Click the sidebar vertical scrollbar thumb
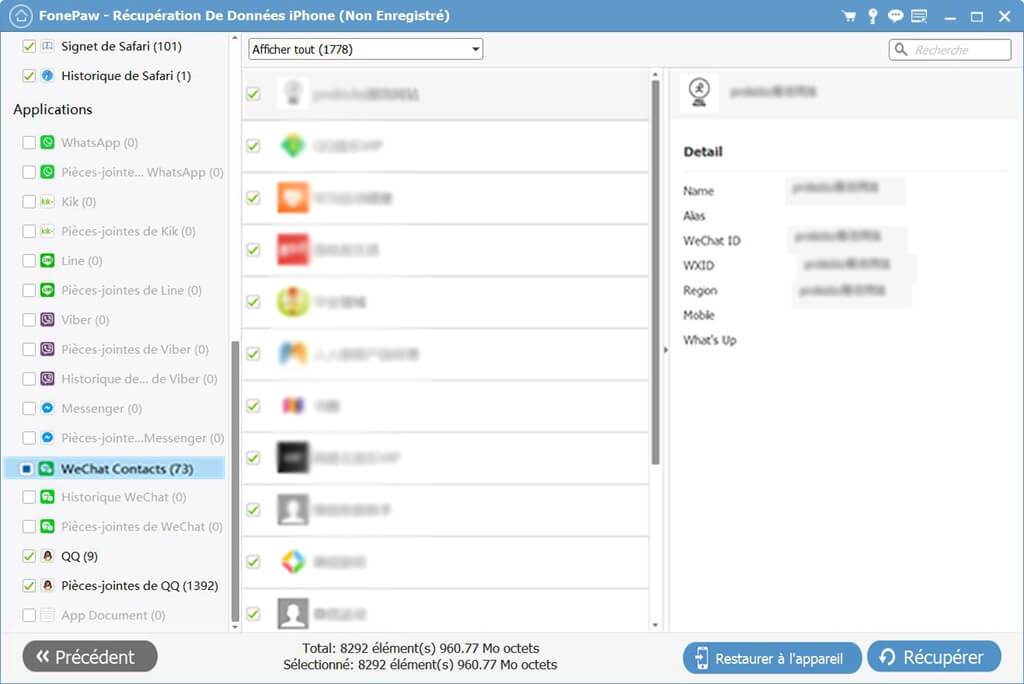Image resolution: width=1024 pixels, height=684 pixels. [235, 481]
